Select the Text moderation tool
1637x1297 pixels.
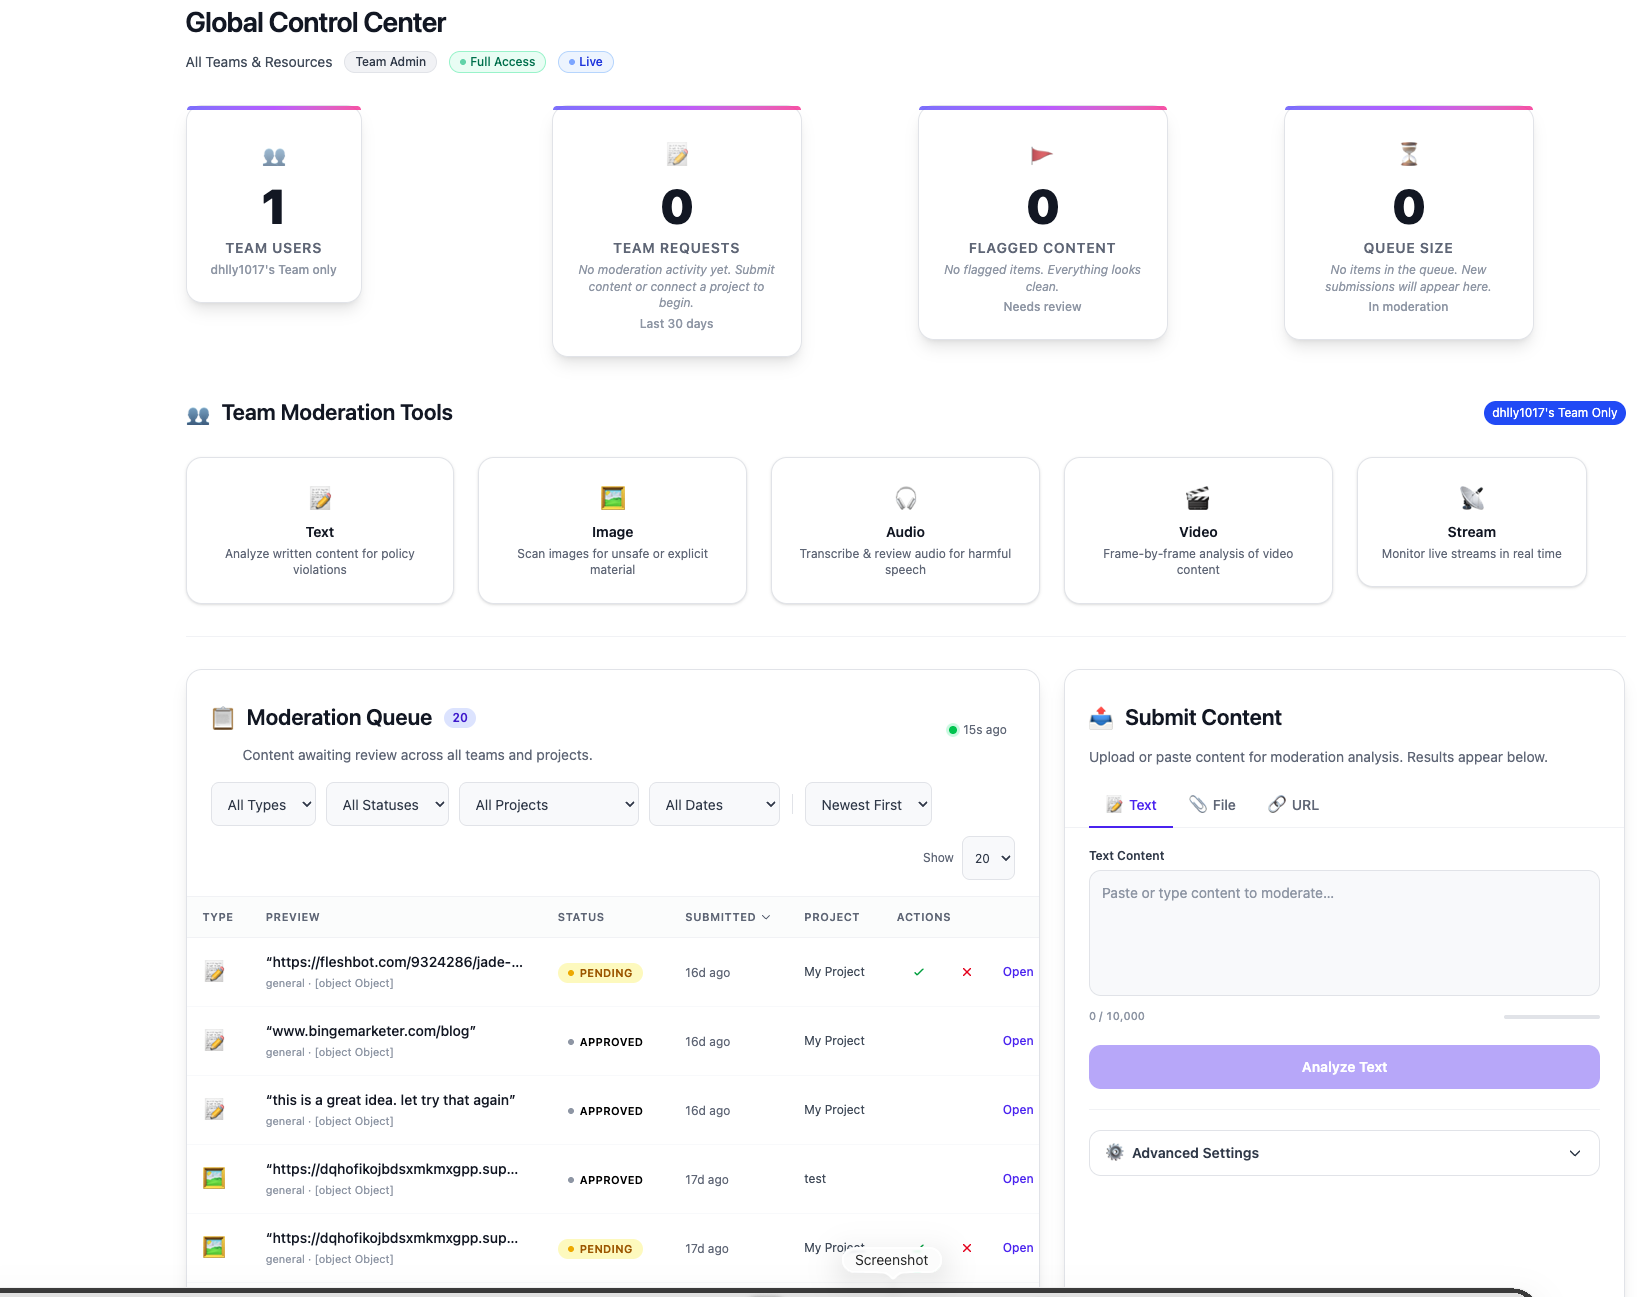(x=319, y=530)
